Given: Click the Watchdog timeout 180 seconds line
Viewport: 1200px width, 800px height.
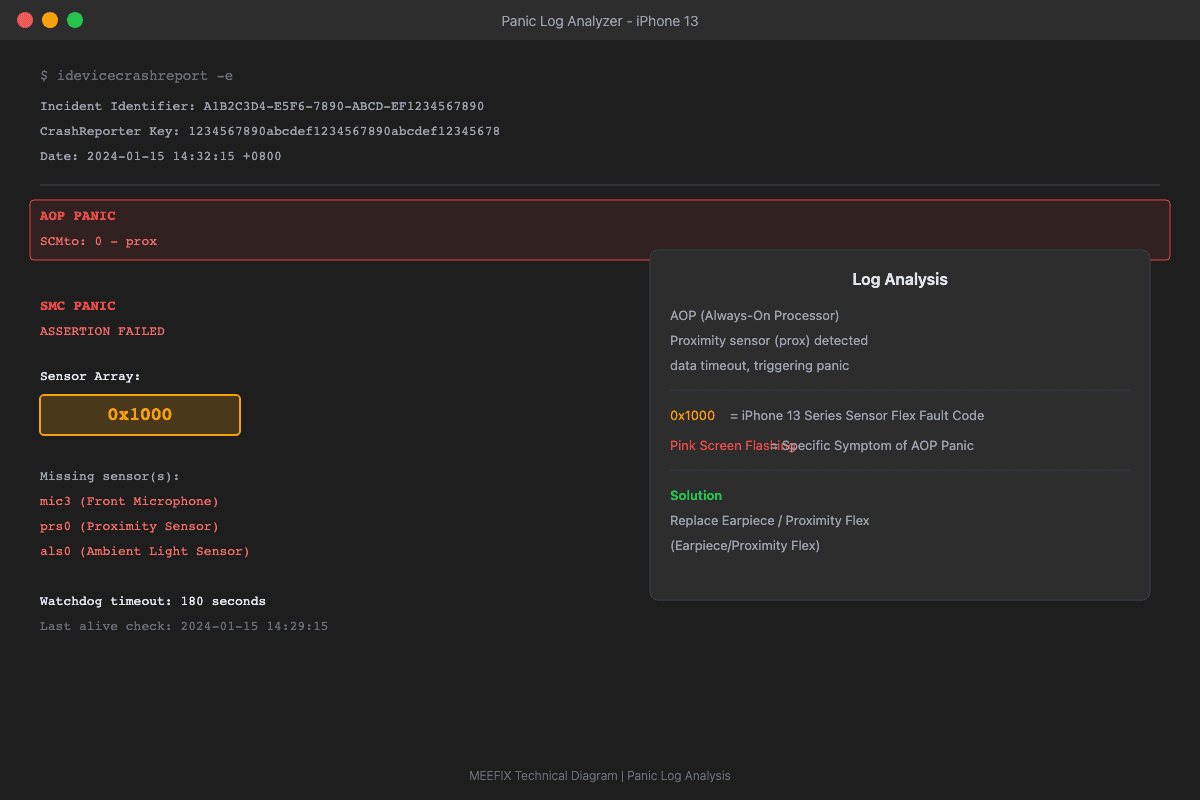Looking at the screenshot, I should pyautogui.click(x=153, y=601).
